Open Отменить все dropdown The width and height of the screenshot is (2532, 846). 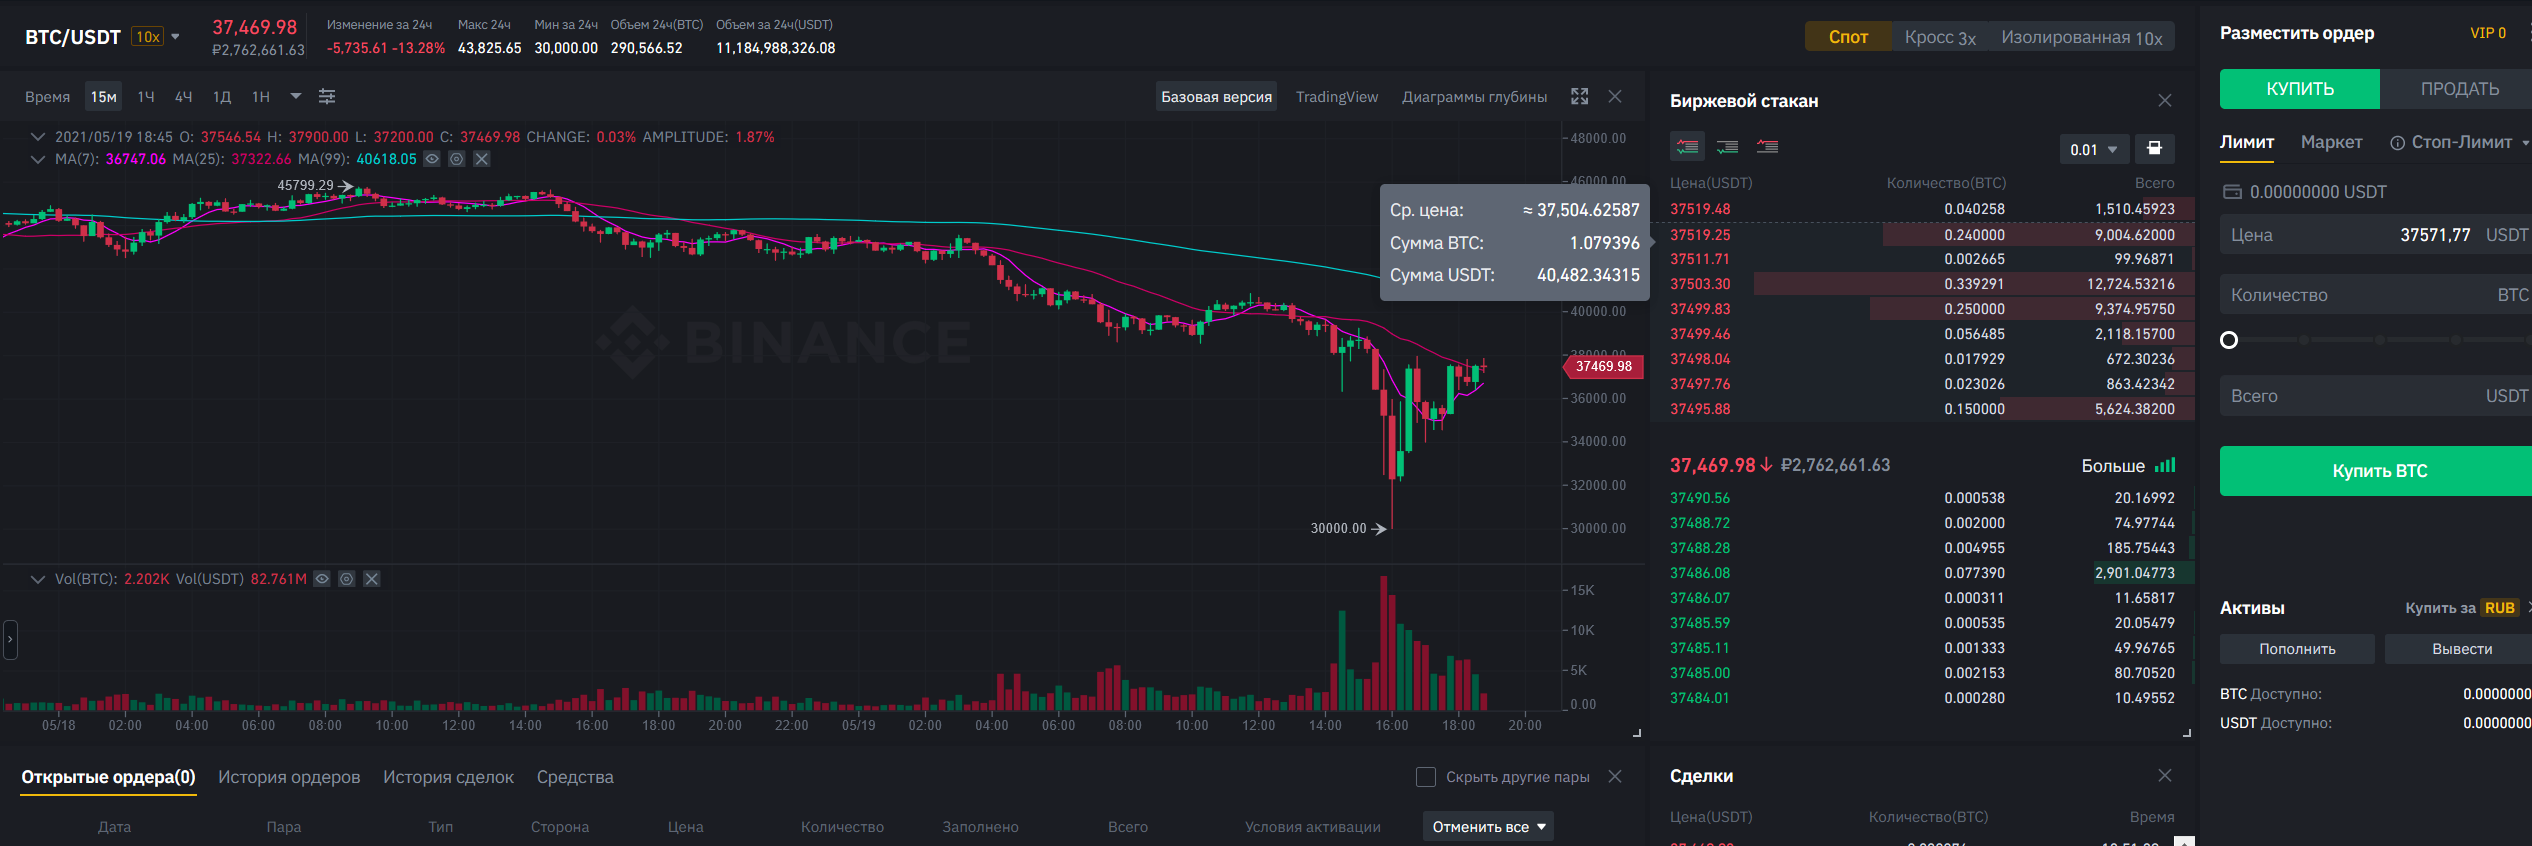pyautogui.click(x=1488, y=827)
